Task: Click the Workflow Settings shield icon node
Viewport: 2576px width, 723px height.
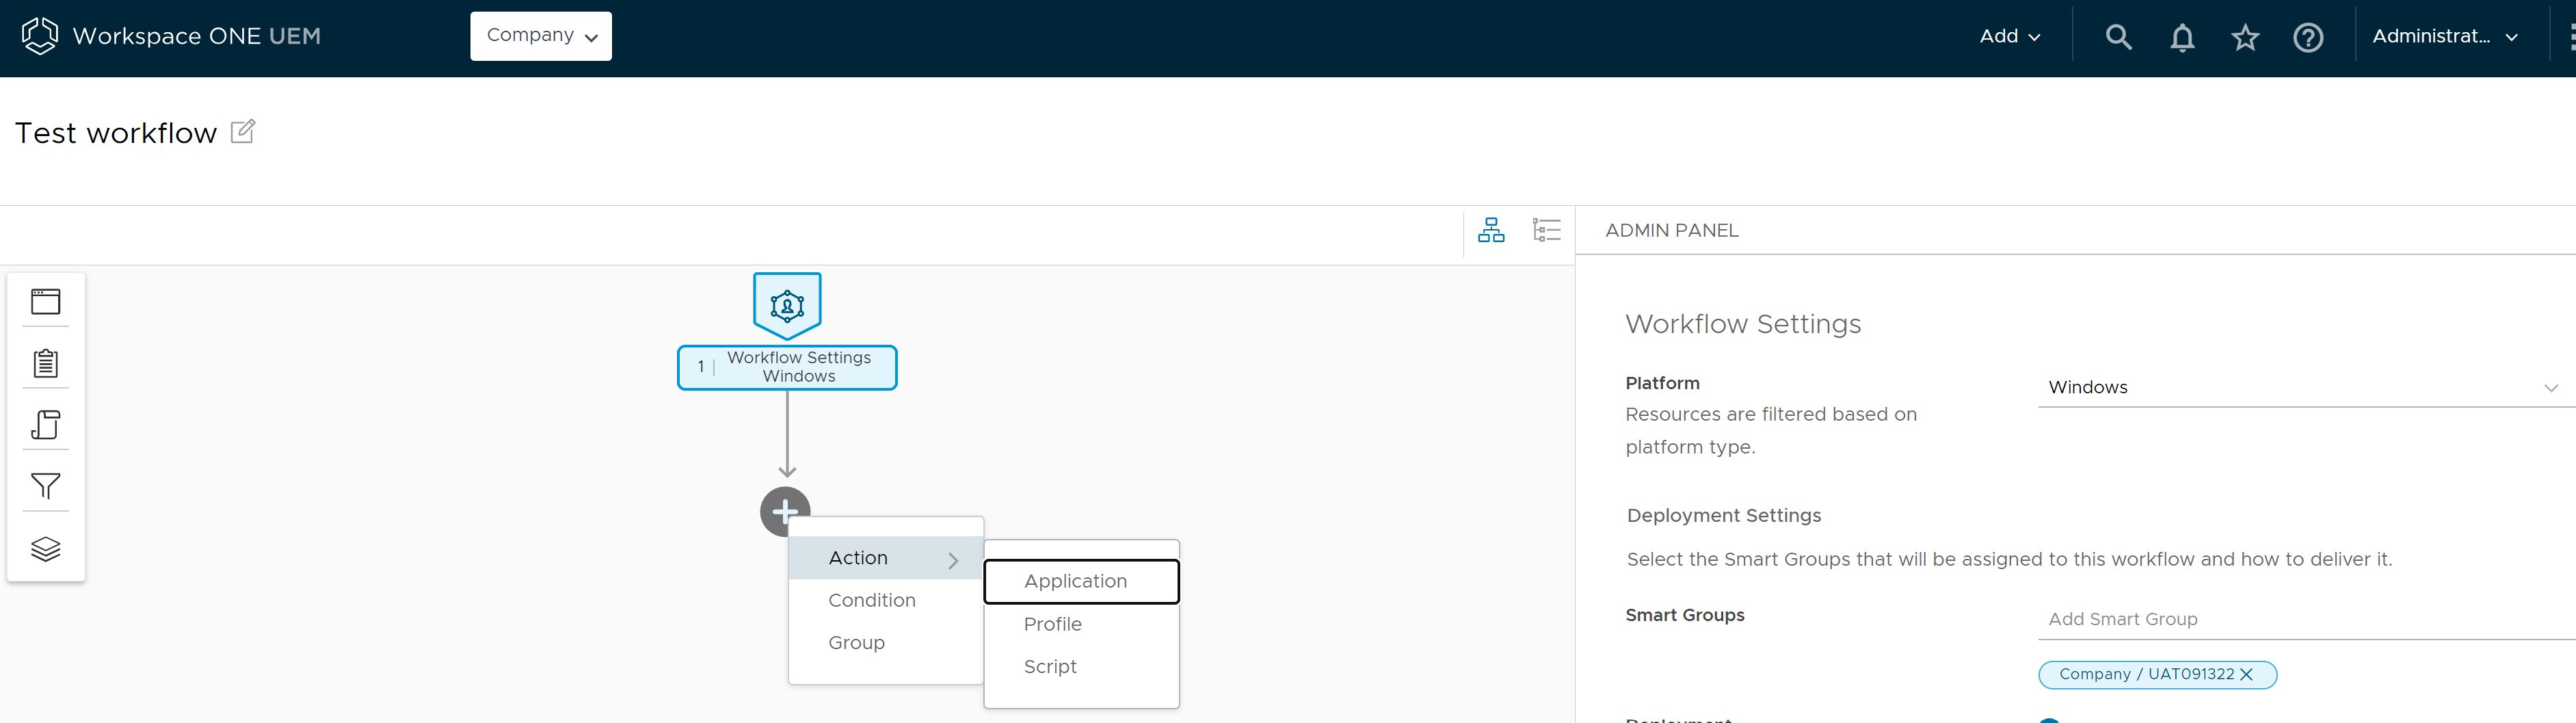Action: point(787,305)
